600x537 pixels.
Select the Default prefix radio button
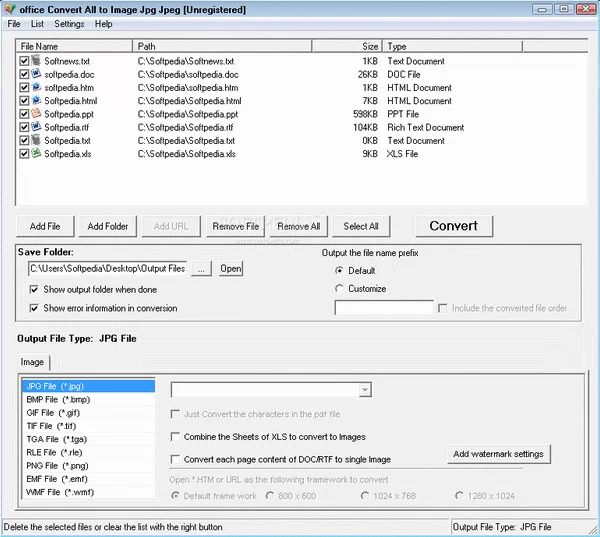[x=339, y=271]
